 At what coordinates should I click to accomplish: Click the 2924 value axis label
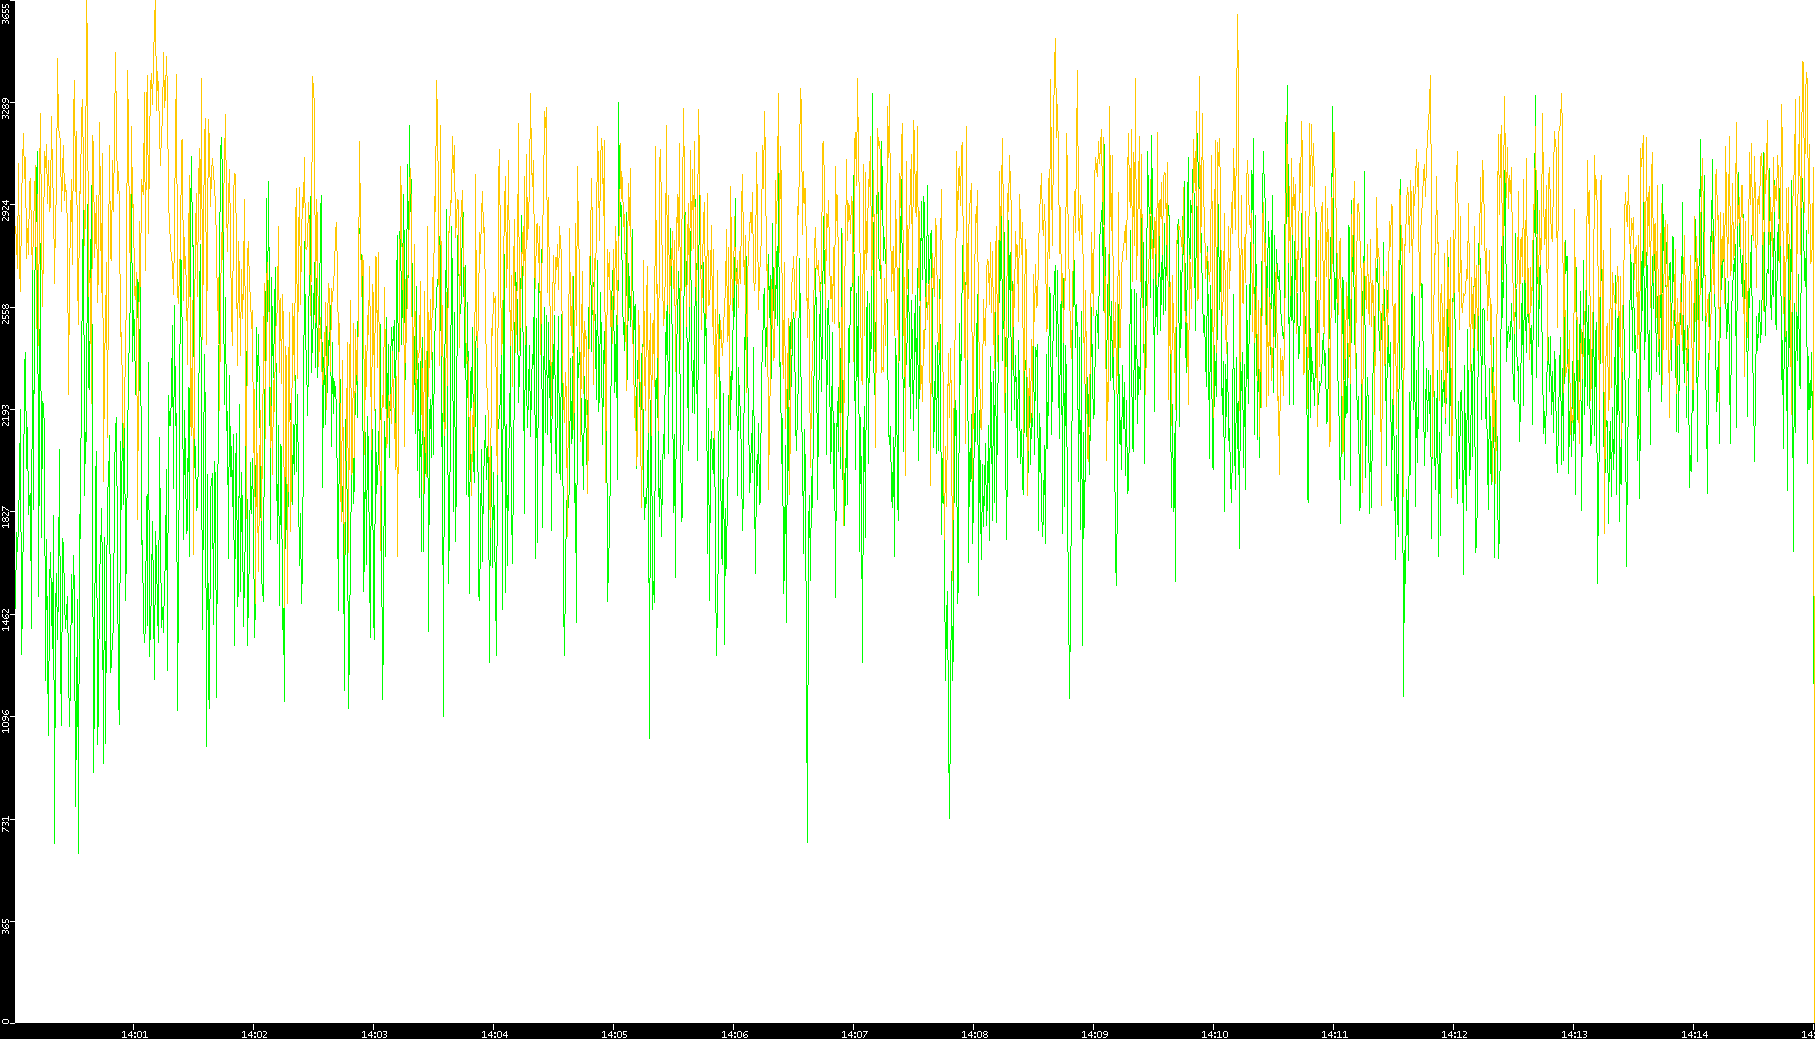6,211
